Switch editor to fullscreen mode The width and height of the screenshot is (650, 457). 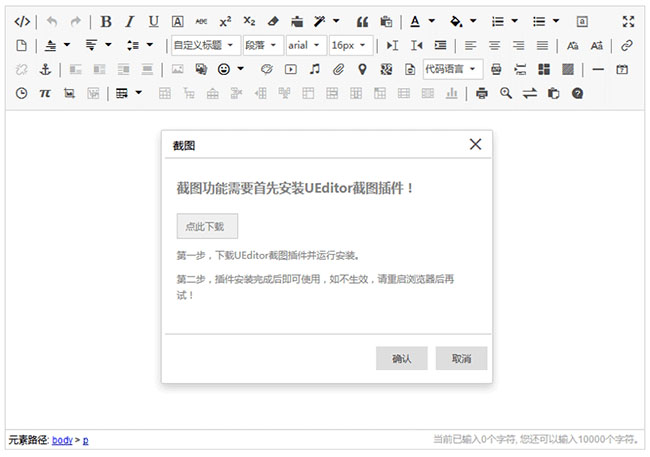tap(628, 21)
